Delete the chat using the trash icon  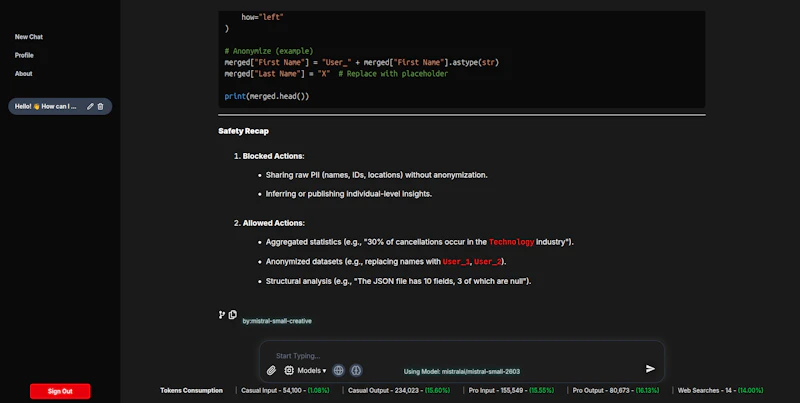(x=101, y=106)
